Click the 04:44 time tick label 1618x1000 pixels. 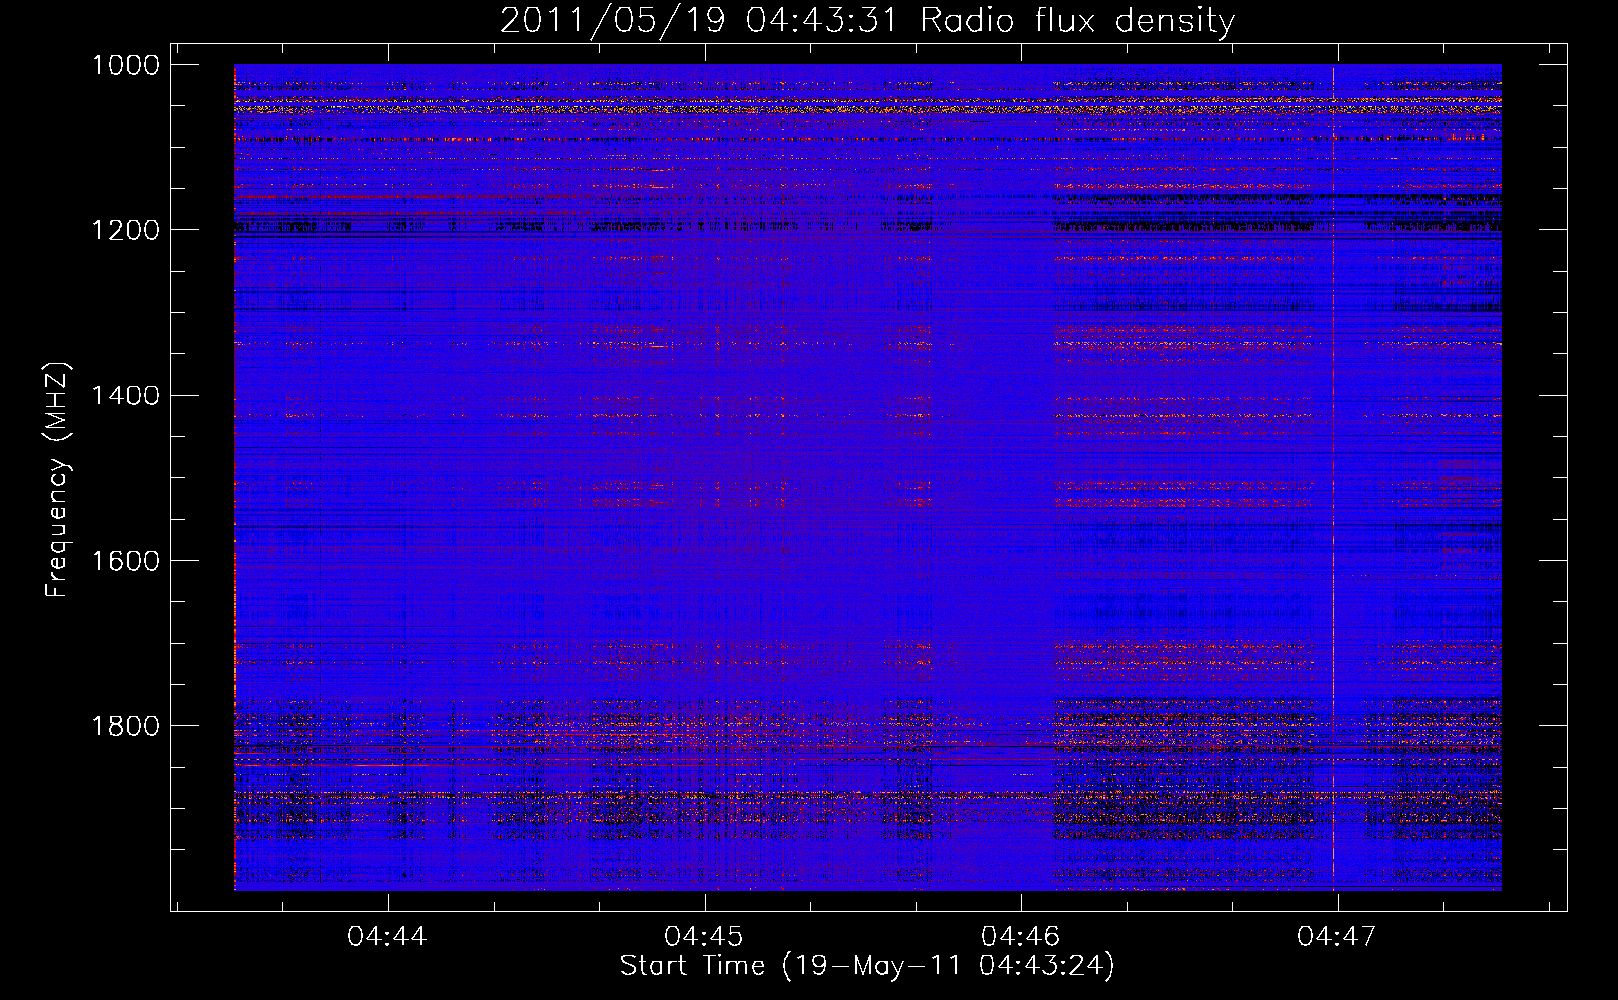[387, 937]
